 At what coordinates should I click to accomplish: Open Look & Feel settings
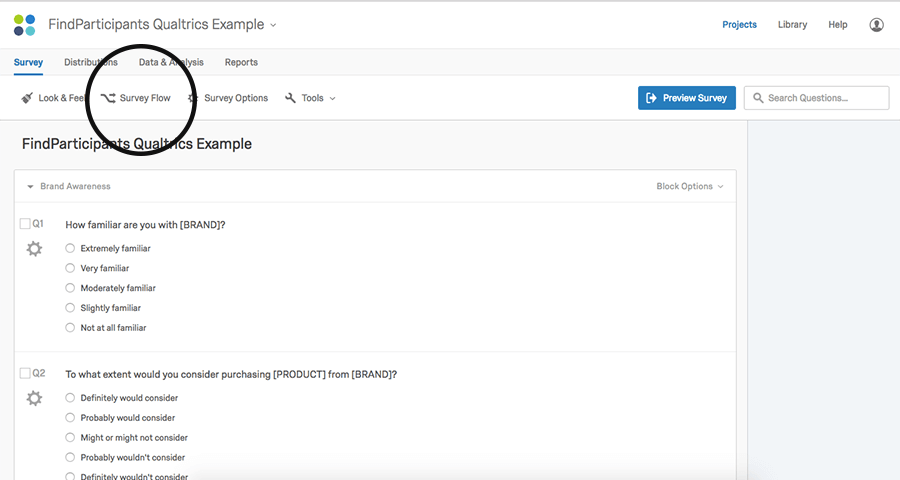(53, 98)
